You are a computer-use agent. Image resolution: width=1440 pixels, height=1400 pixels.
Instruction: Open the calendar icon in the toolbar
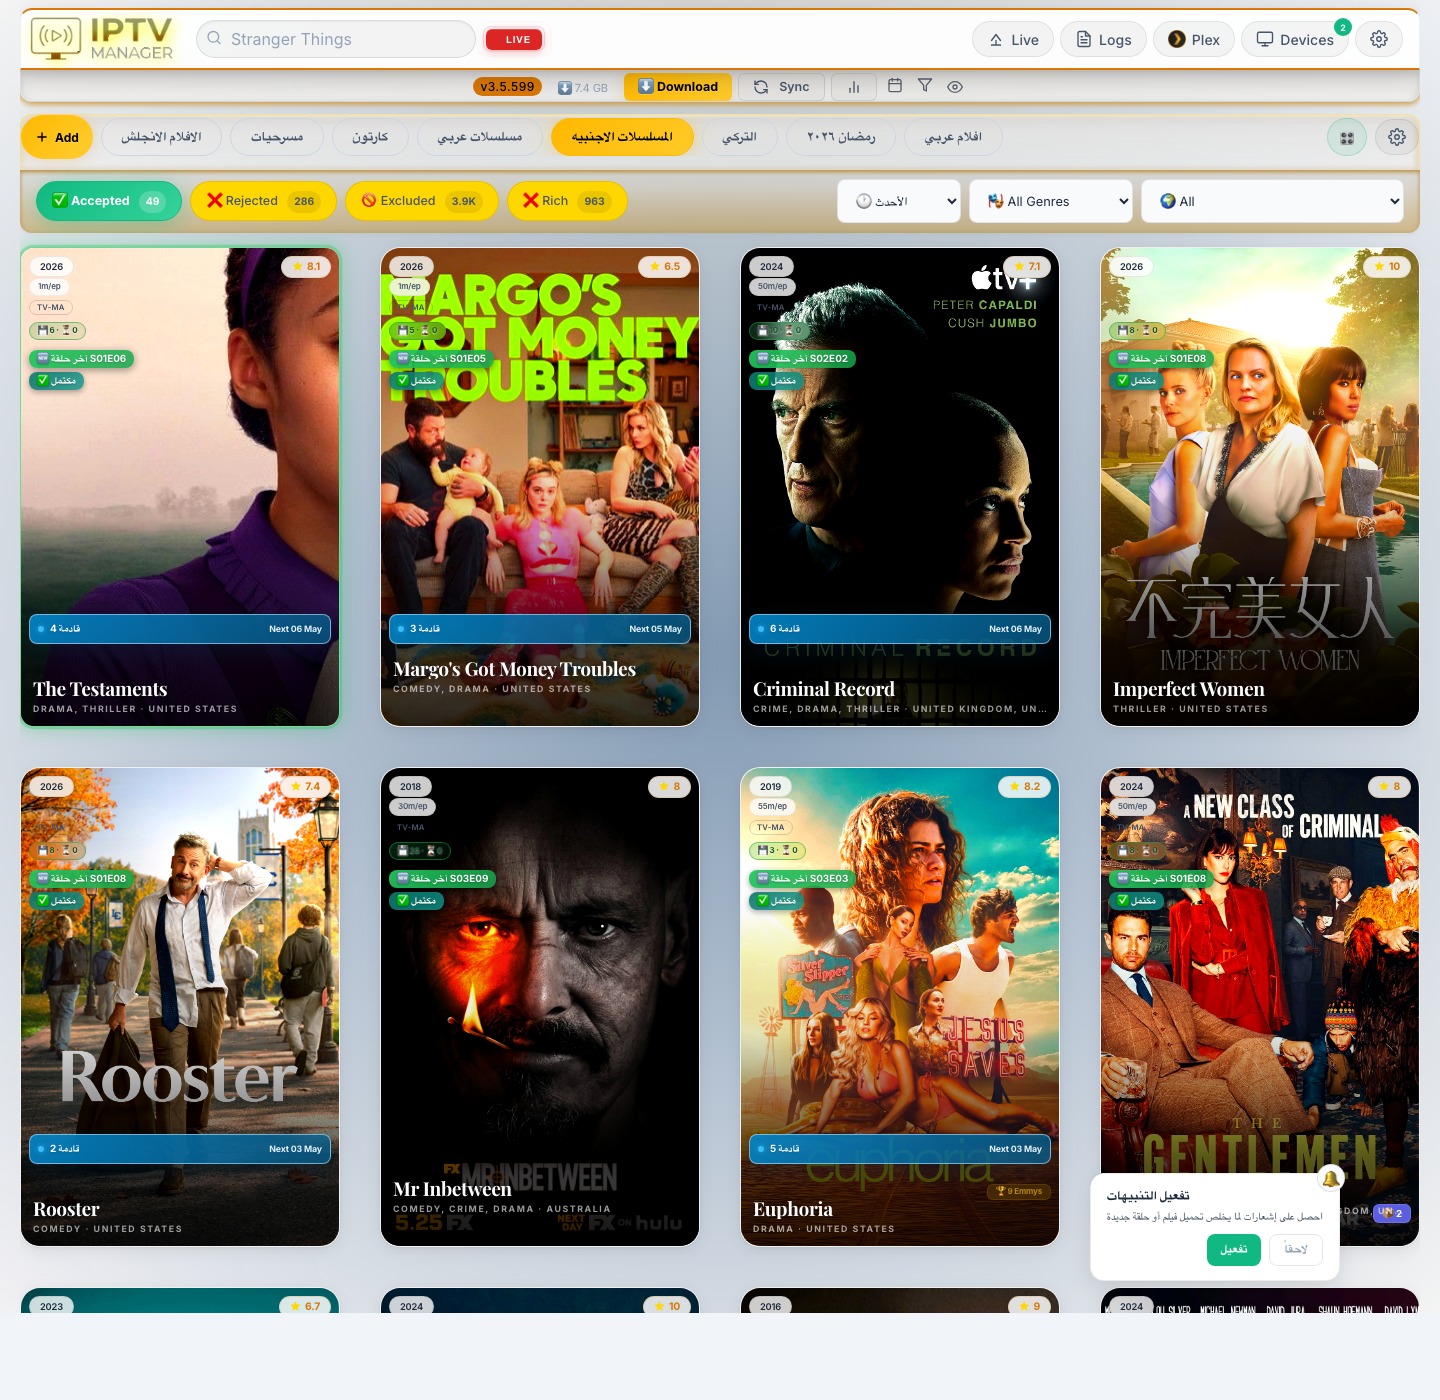(895, 86)
